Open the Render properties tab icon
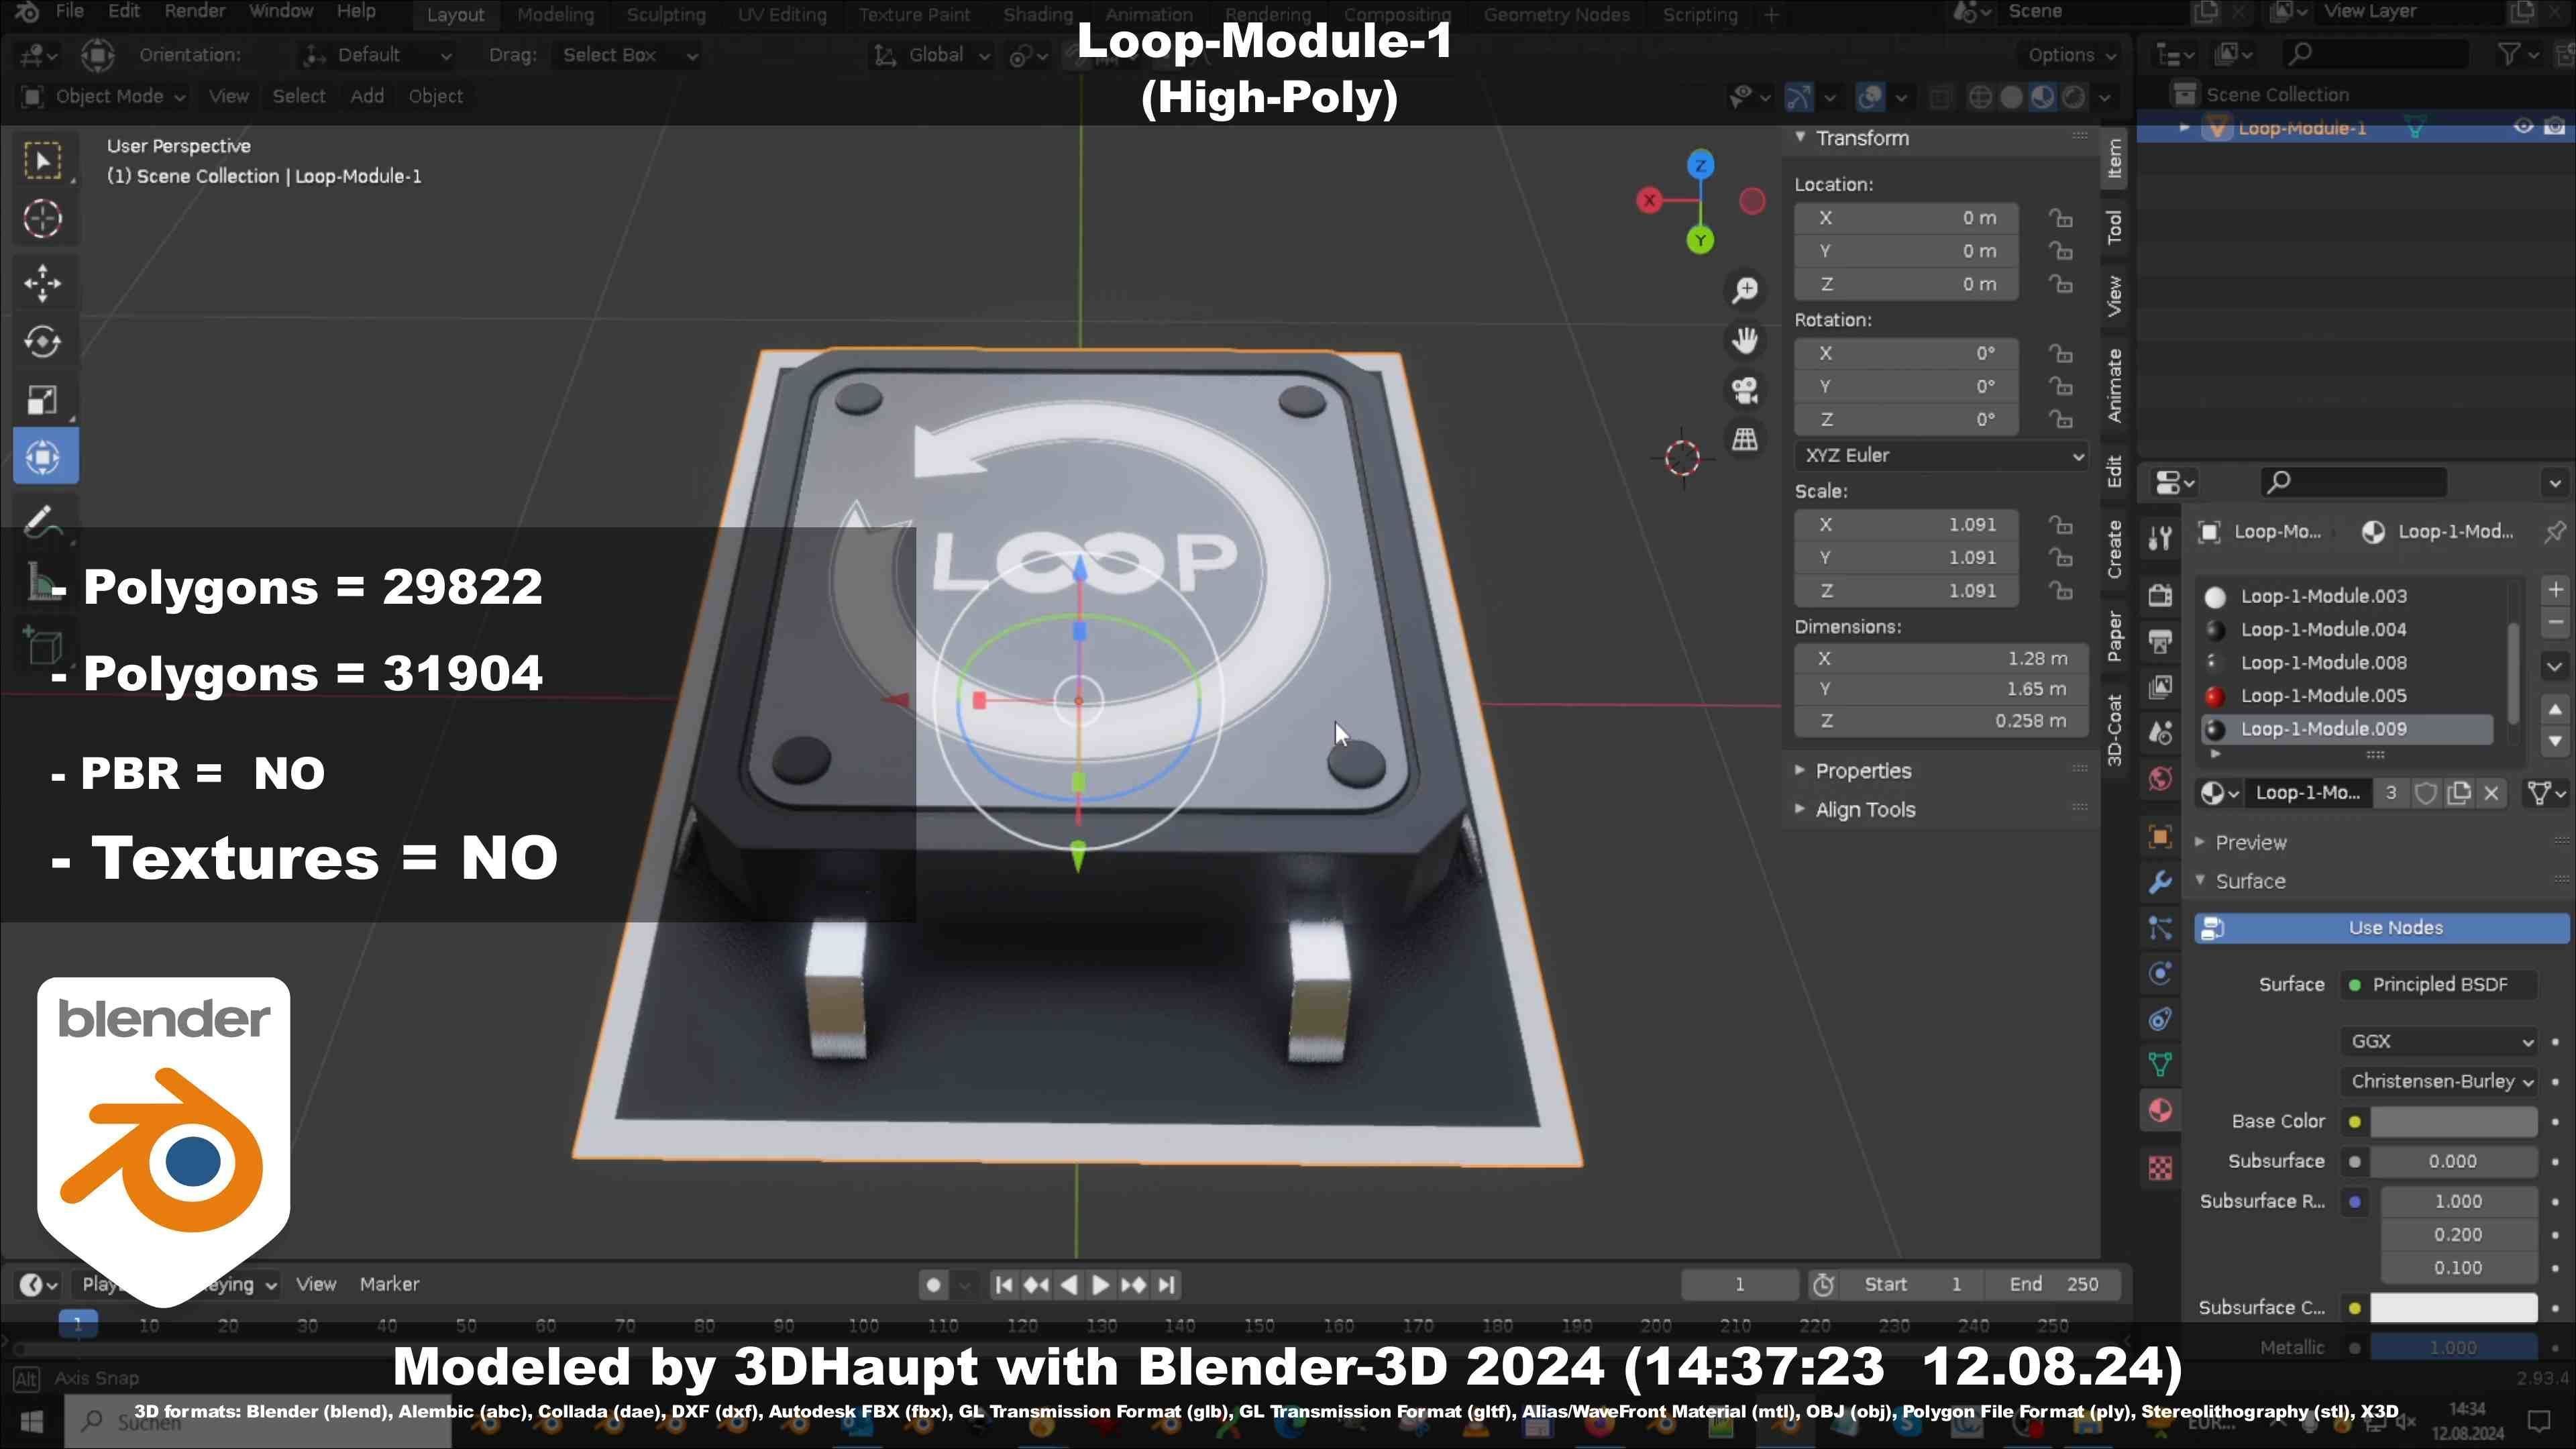The width and height of the screenshot is (2576, 1449). tap(2160, 596)
